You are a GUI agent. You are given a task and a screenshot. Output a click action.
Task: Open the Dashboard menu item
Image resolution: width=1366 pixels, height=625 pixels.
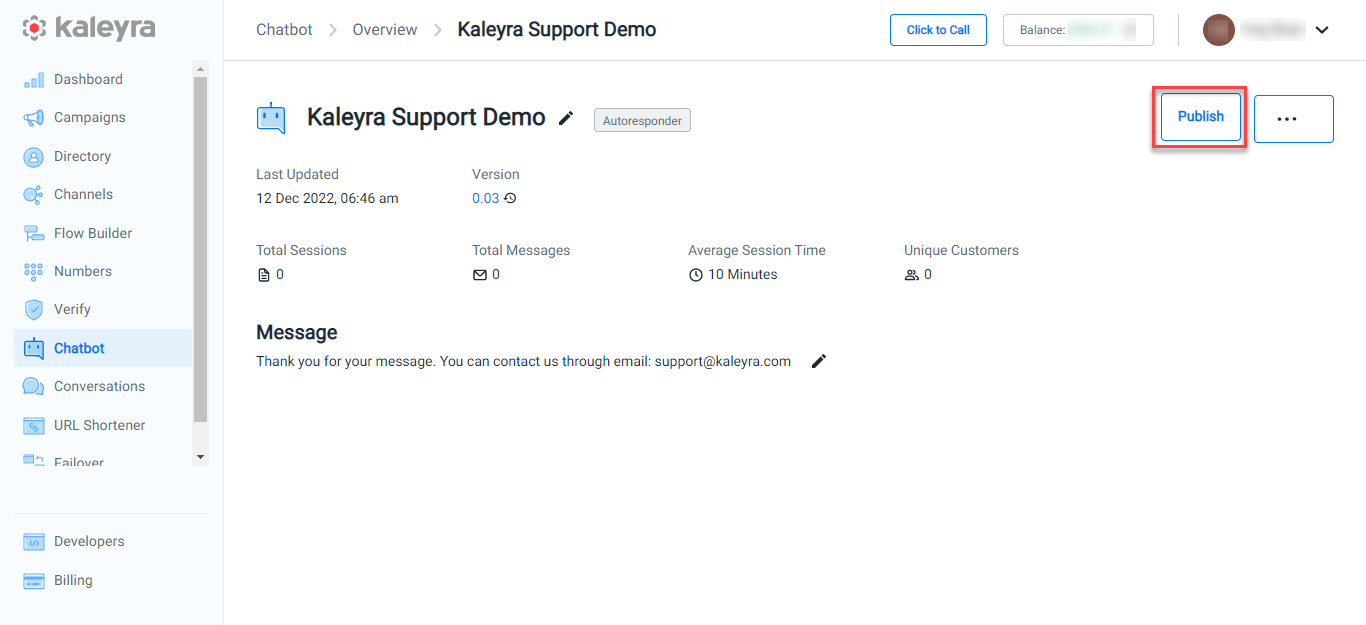[88, 80]
